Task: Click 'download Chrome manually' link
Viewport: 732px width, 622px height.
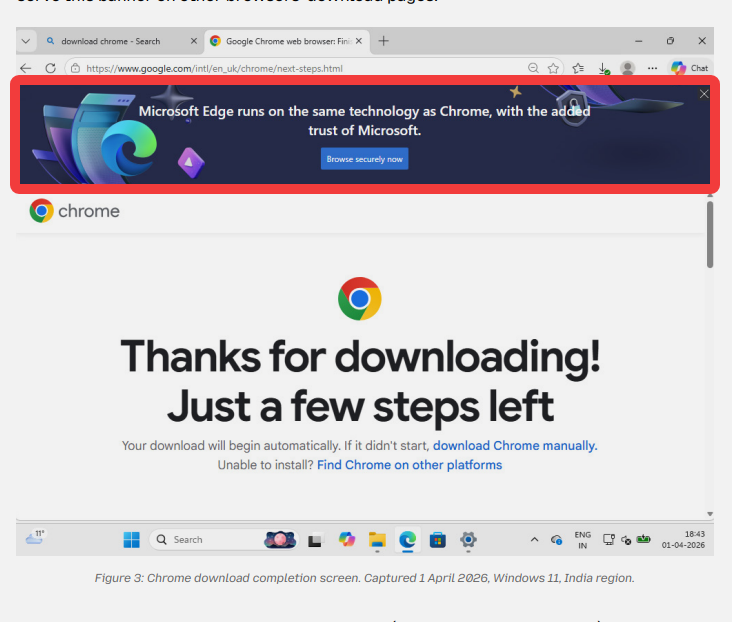Action: (x=515, y=445)
